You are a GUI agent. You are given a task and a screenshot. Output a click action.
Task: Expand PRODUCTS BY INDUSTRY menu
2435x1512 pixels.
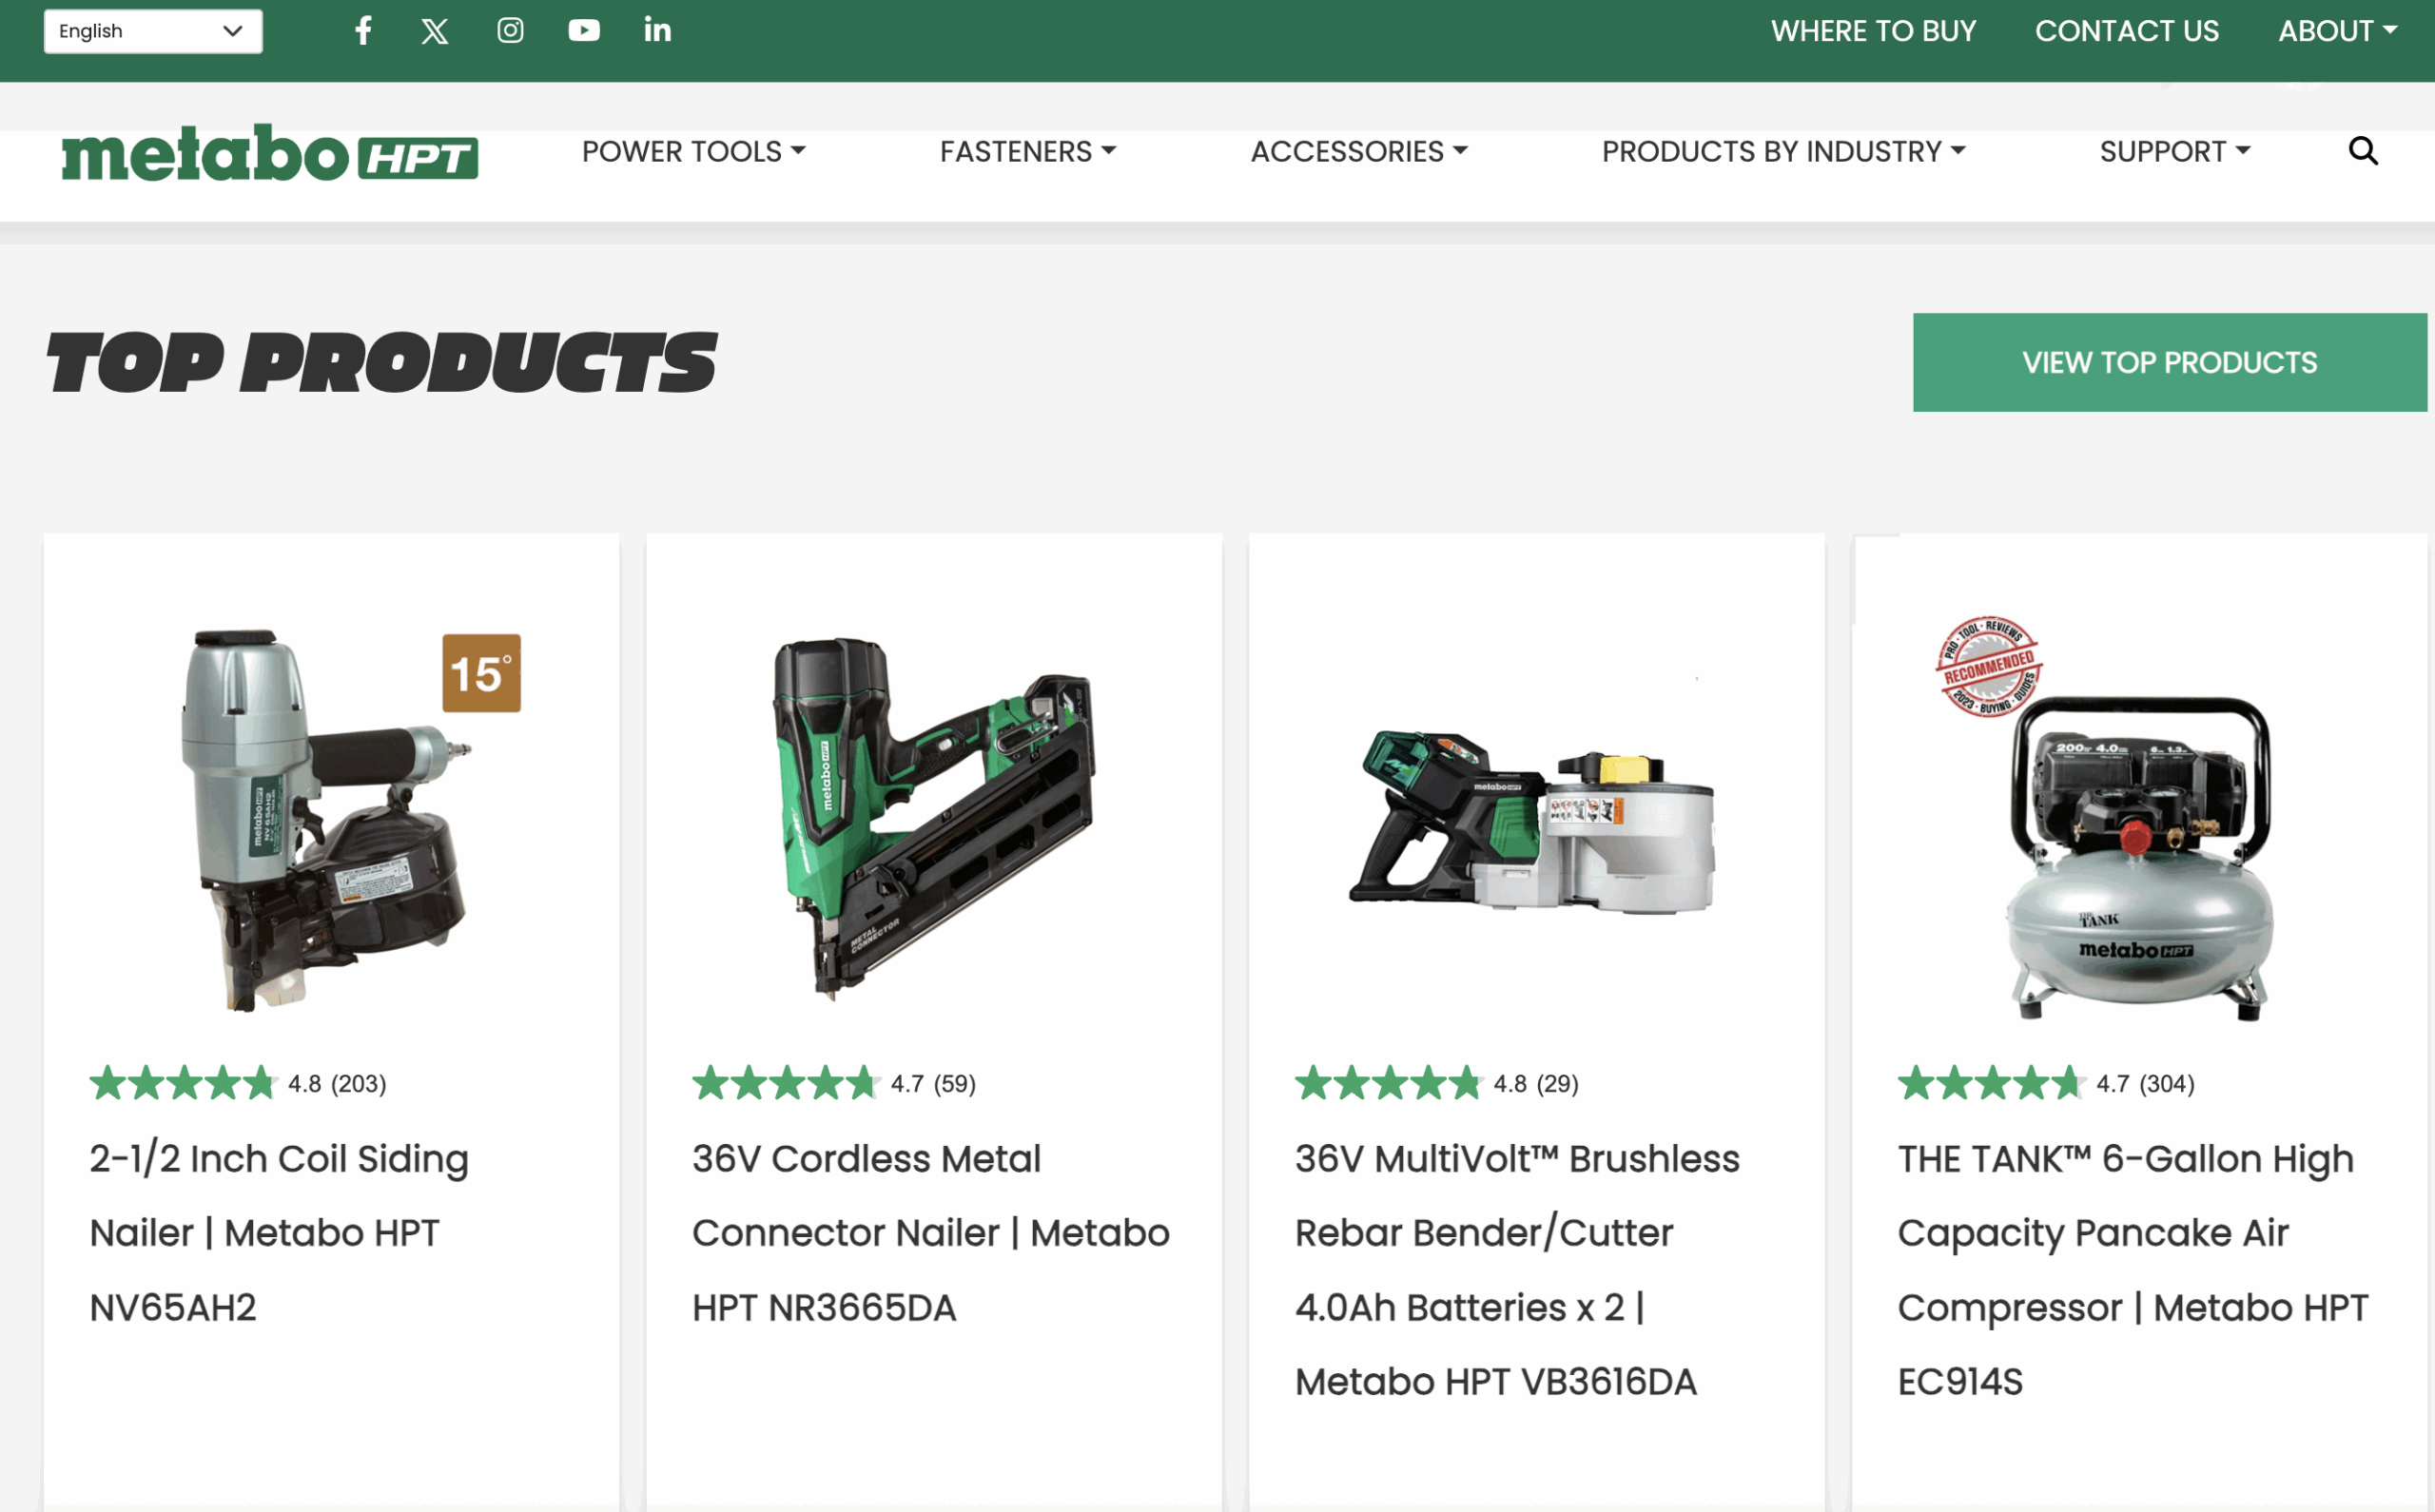[1783, 152]
